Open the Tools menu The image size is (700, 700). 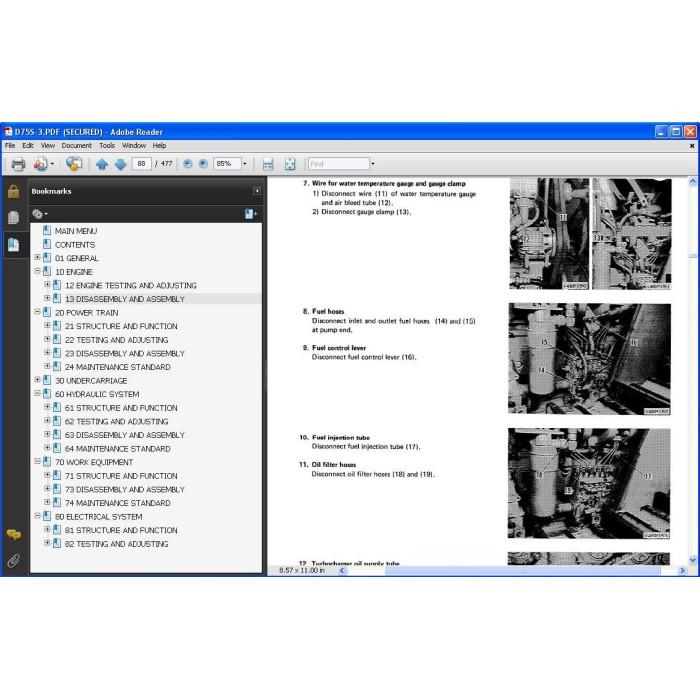click(x=107, y=146)
